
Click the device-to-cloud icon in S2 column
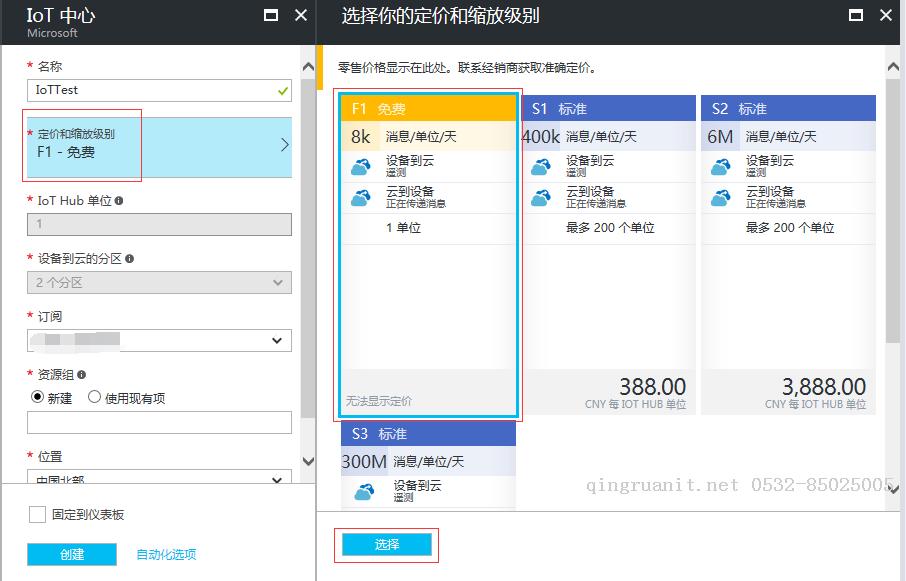tap(719, 164)
